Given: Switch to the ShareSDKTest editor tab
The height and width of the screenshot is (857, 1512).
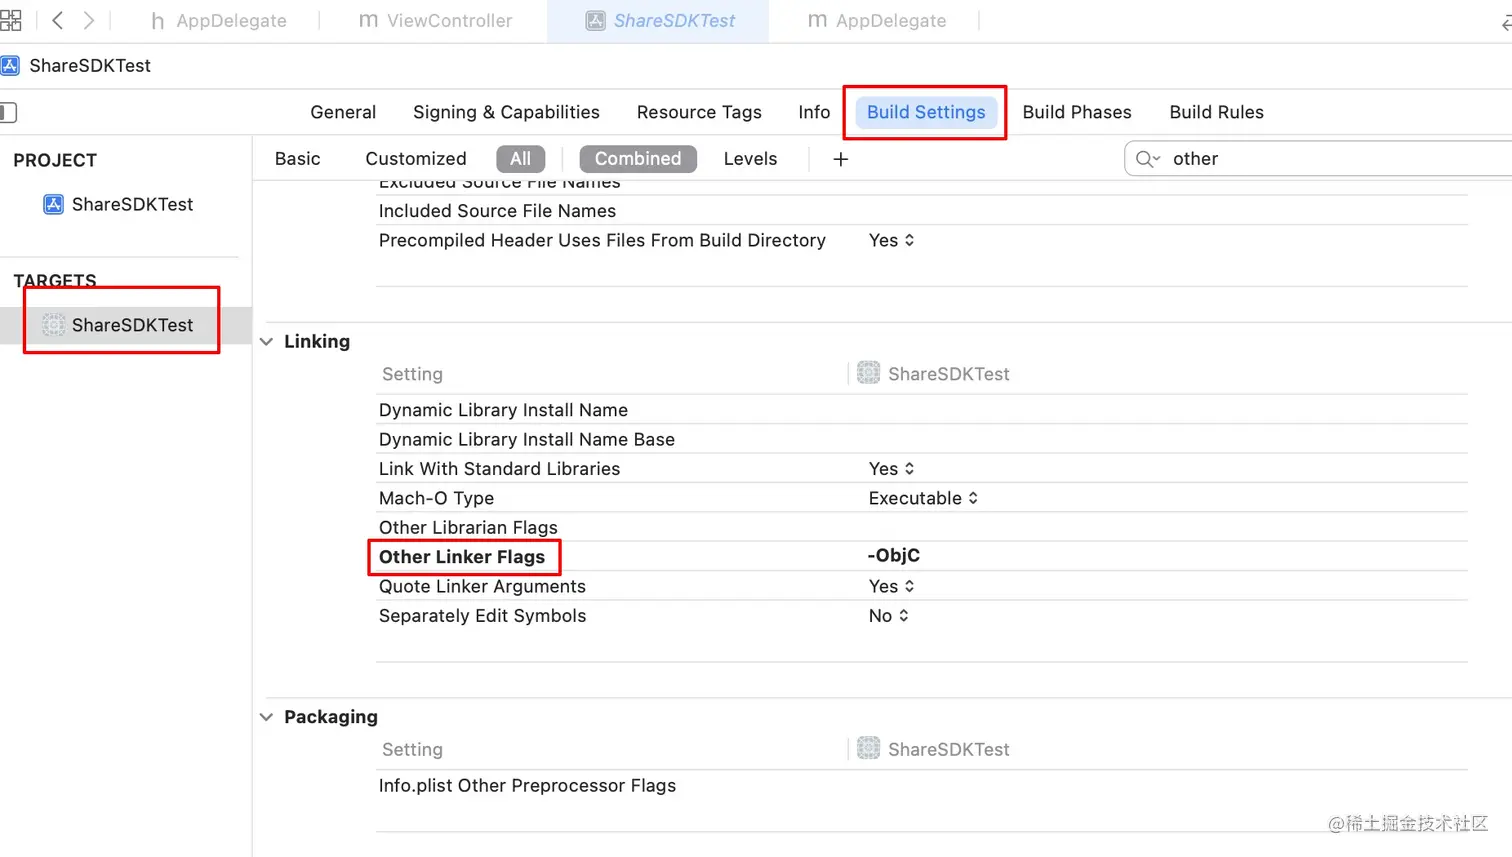Looking at the screenshot, I should pyautogui.click(x=659, y=21).
